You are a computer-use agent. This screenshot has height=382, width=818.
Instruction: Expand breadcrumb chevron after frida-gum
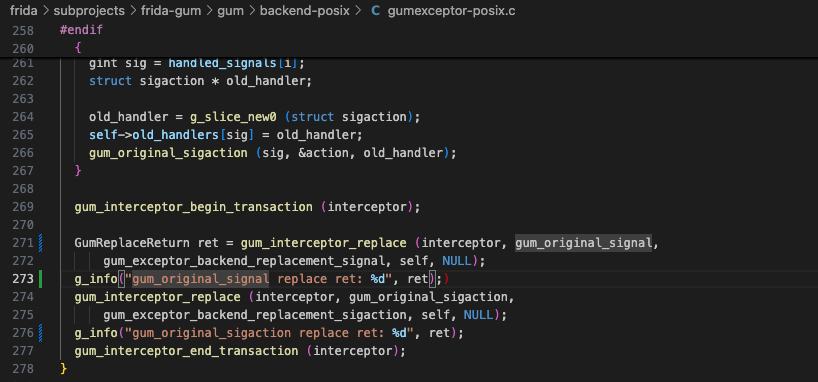[x=209, y=10]
